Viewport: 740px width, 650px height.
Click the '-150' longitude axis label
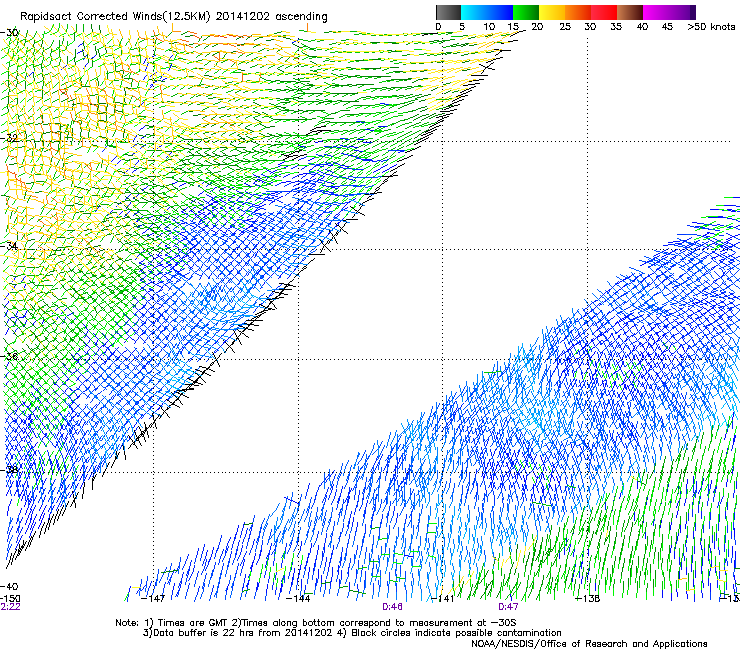coord(10,598)
